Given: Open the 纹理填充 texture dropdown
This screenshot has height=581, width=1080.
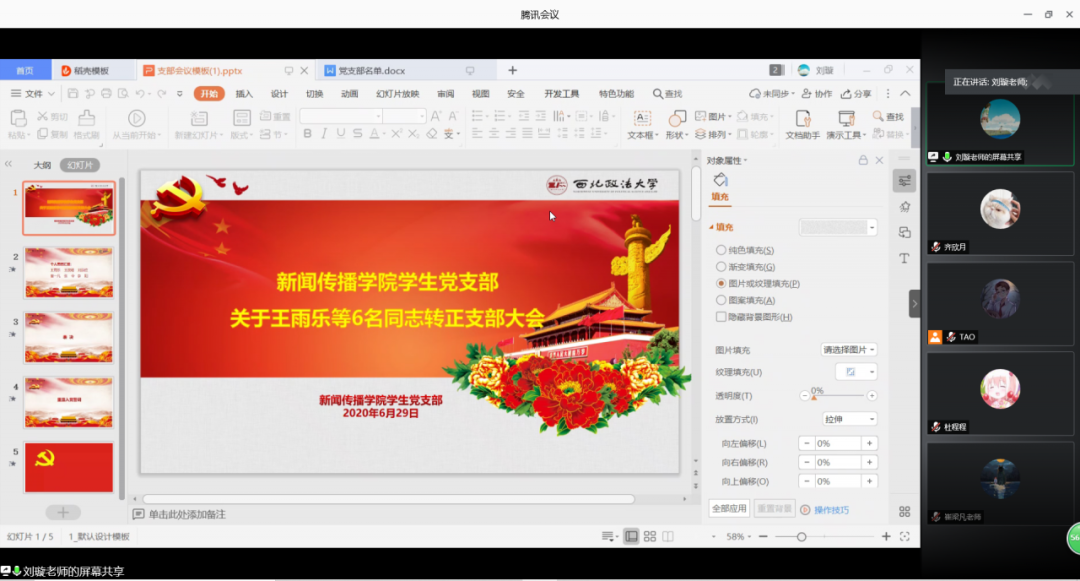Looking at the screenshot, I should pos(859,372).
